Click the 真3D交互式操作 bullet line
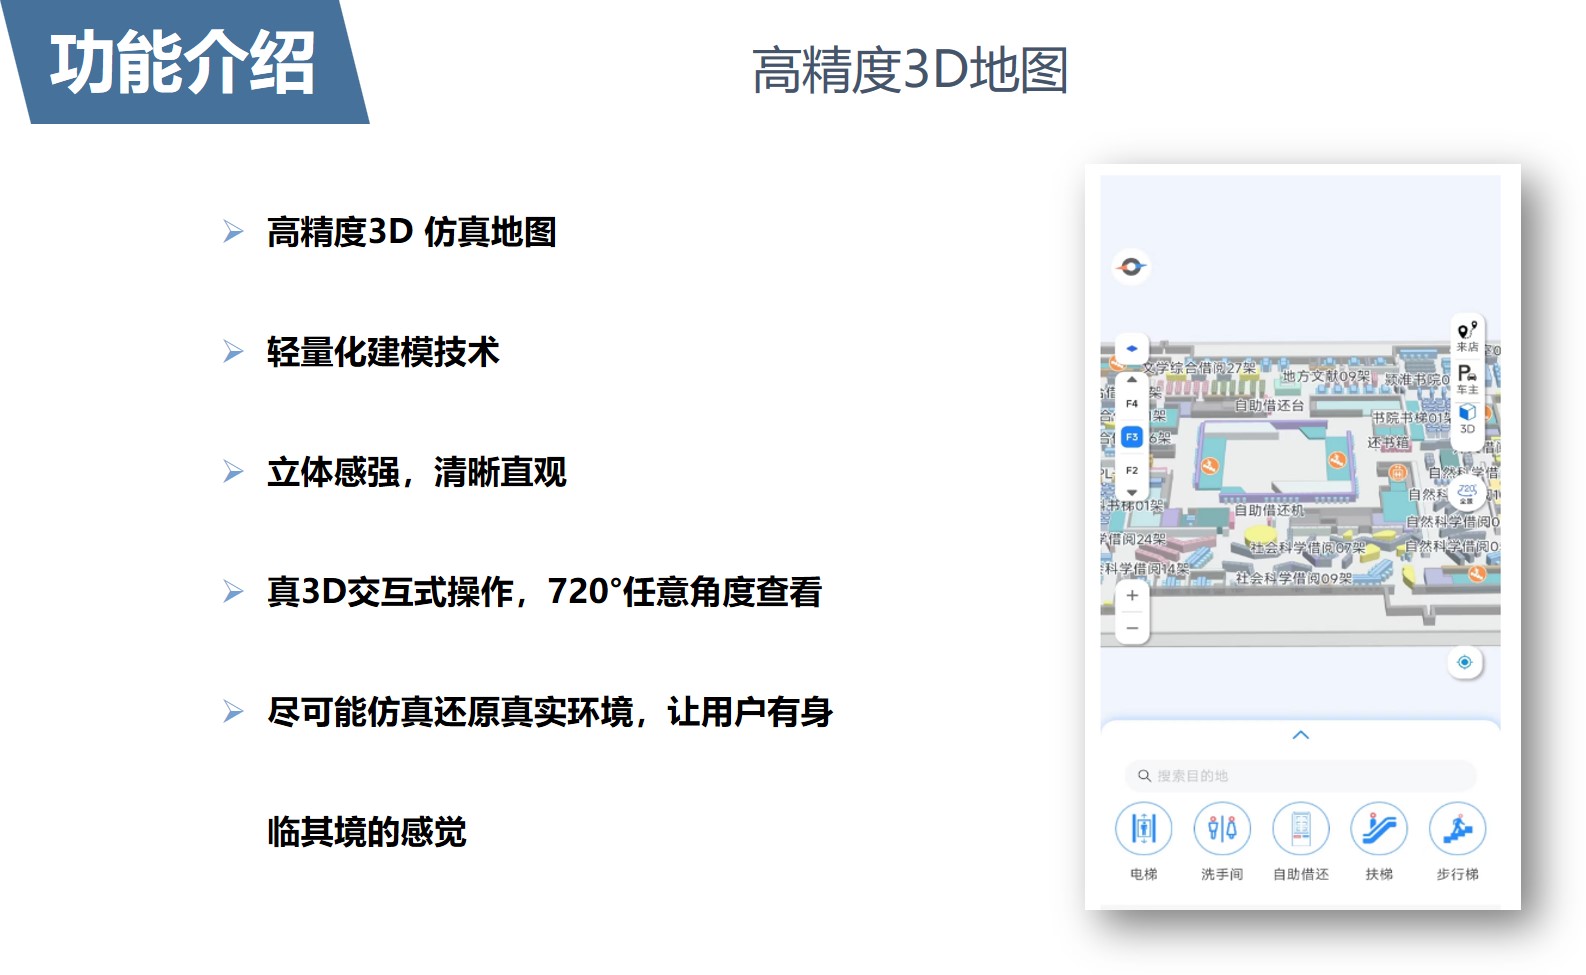 [544, 592]
